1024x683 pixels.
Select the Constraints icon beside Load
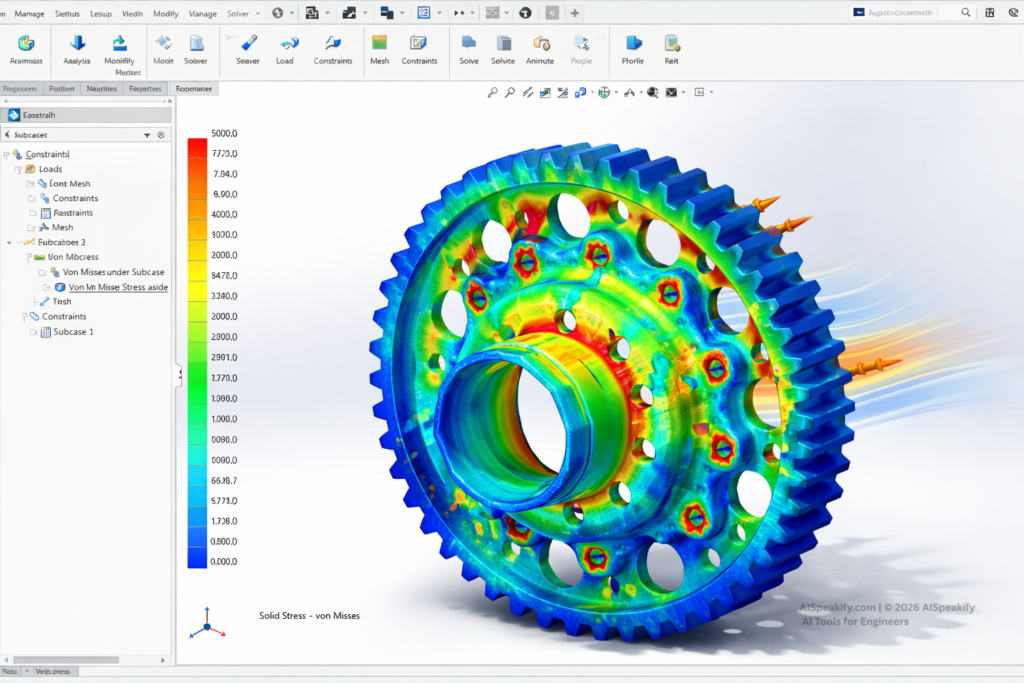[333, 45]
